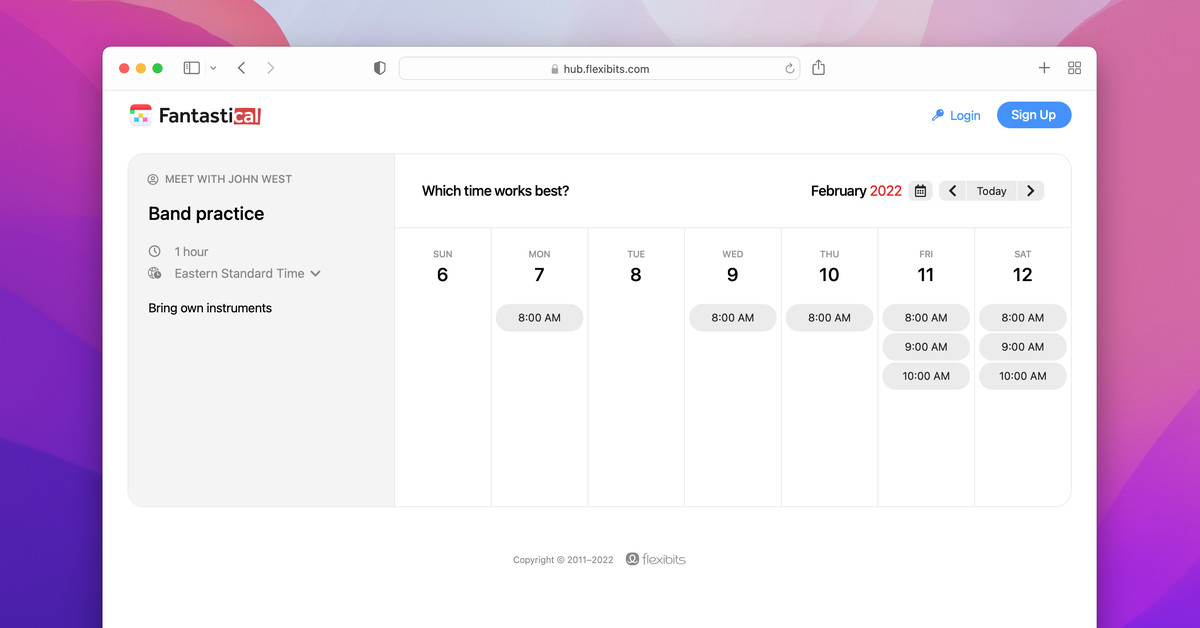Go back using the browser back arrow
1200x628 pixels.
241,68
